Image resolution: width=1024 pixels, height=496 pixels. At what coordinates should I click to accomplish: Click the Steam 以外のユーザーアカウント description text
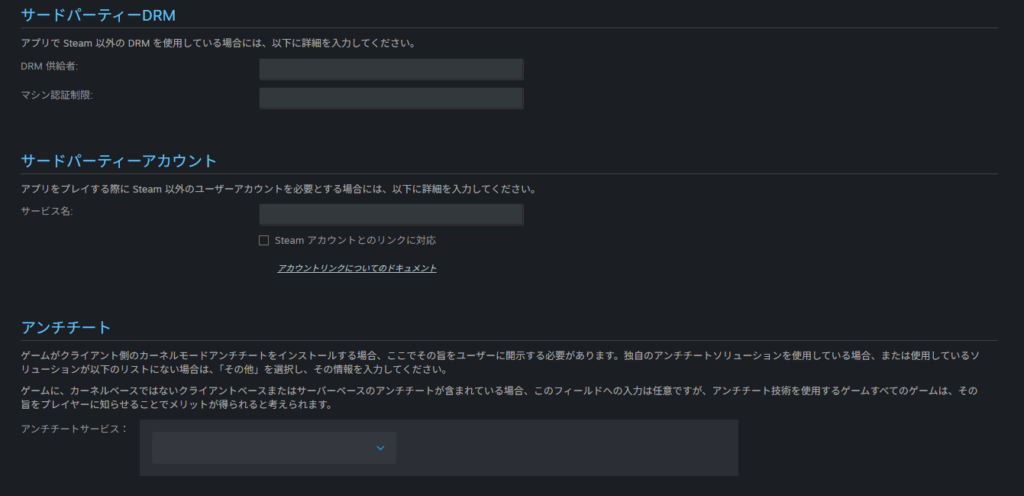point(279,189)
